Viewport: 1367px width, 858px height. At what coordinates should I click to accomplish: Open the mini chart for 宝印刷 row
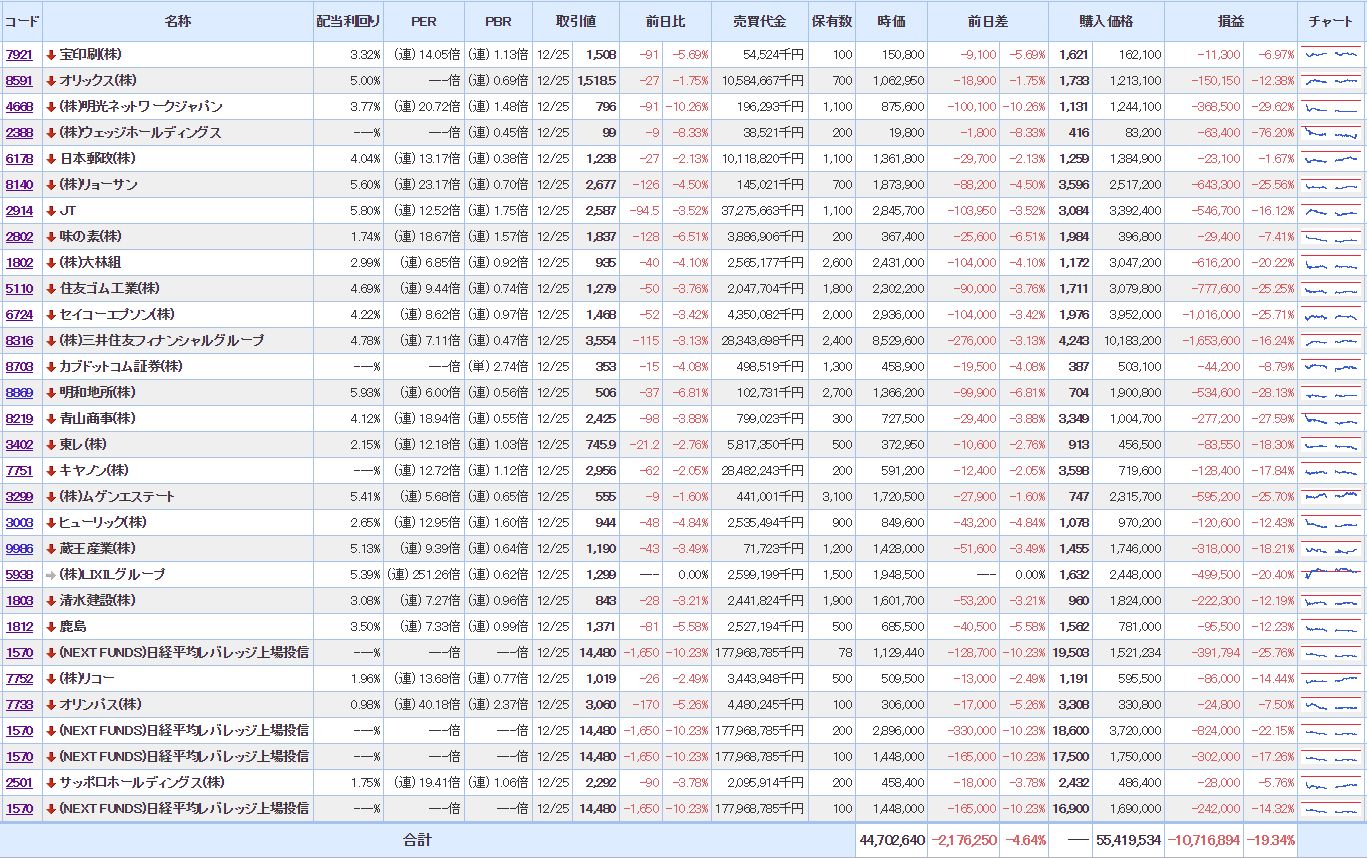(1331, 55)
